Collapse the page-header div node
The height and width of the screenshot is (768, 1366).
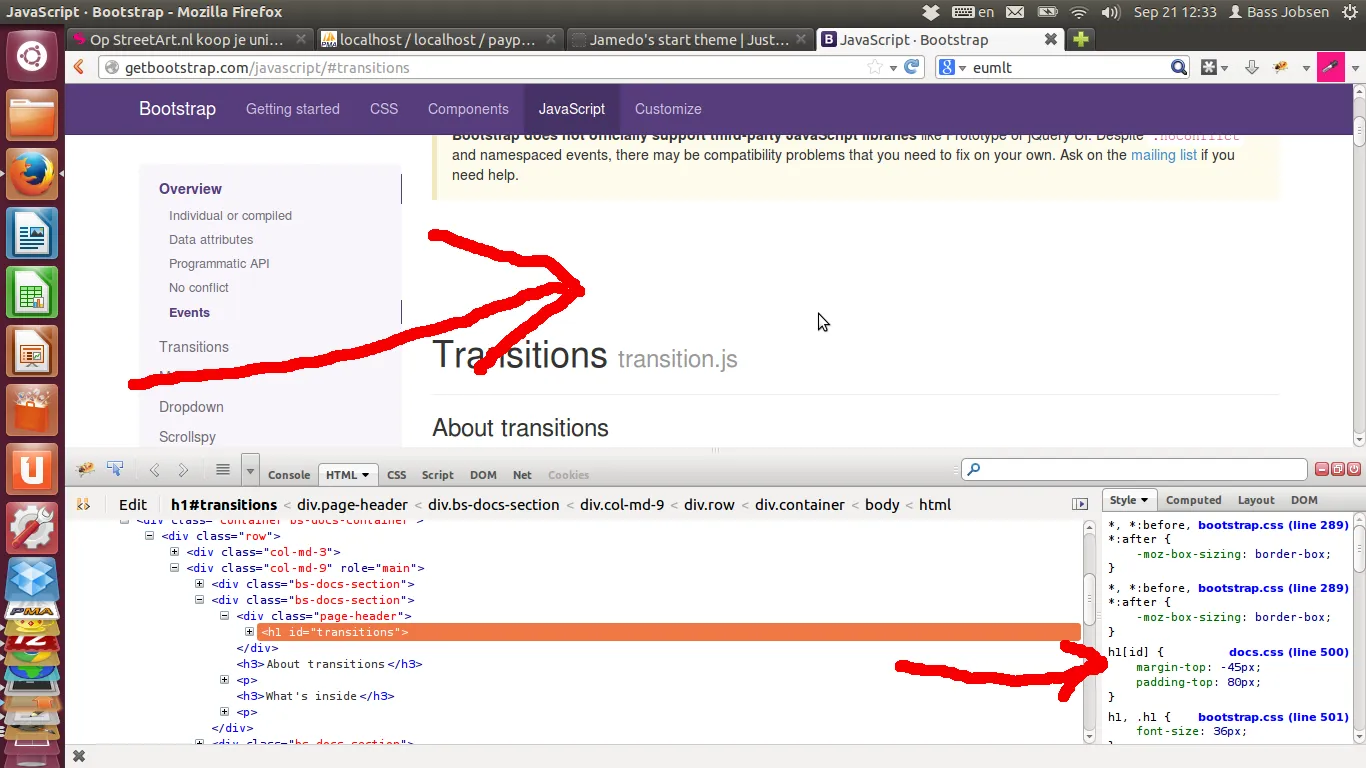tap(224, 616)
